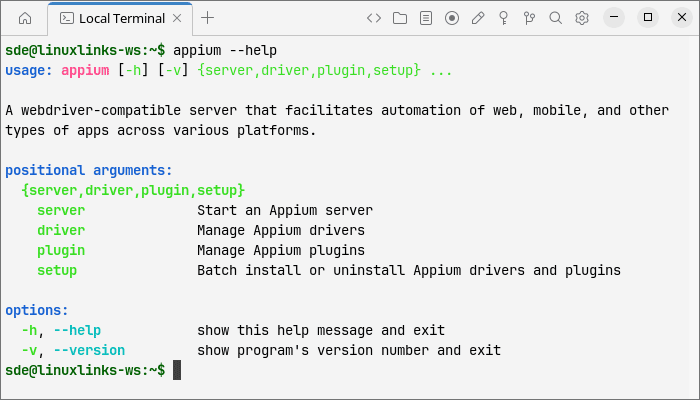Click 'show program's version number and exit'
Image resolution: width=700 pixels, height=400 pixels.
coord(349,350)
